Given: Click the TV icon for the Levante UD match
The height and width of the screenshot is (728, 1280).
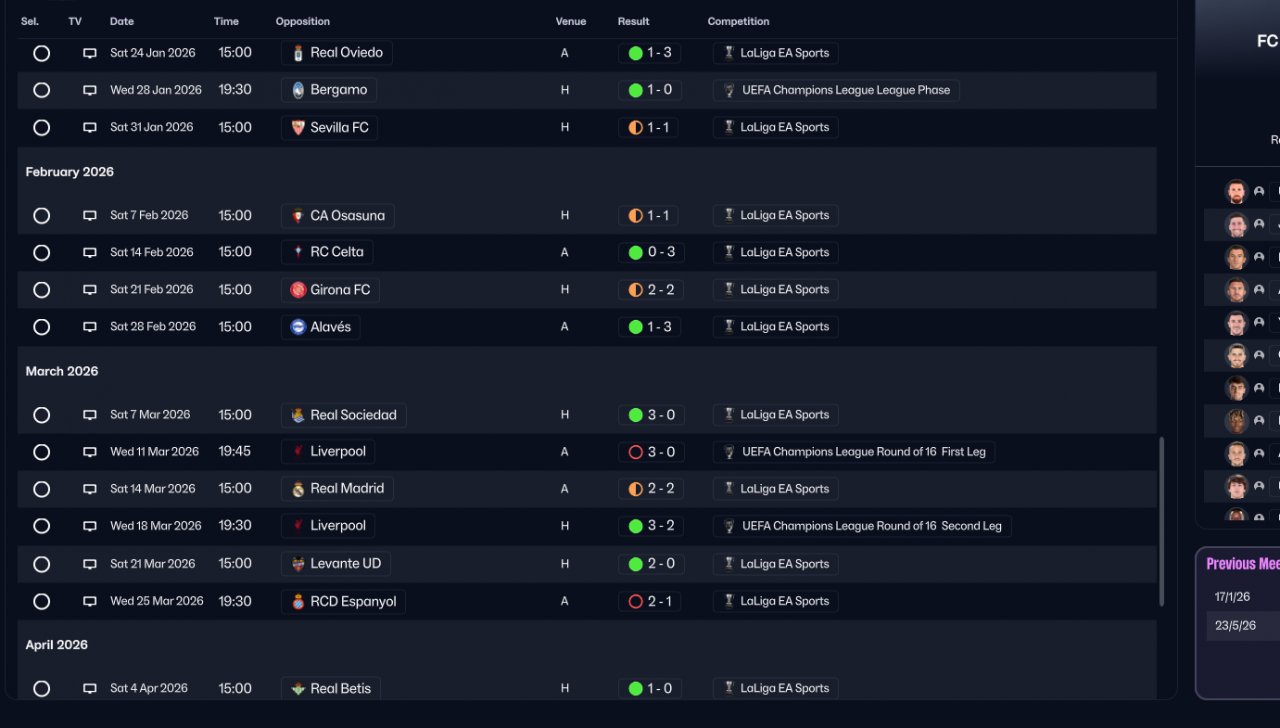Looking at the screenshot, I should point(90,564).
